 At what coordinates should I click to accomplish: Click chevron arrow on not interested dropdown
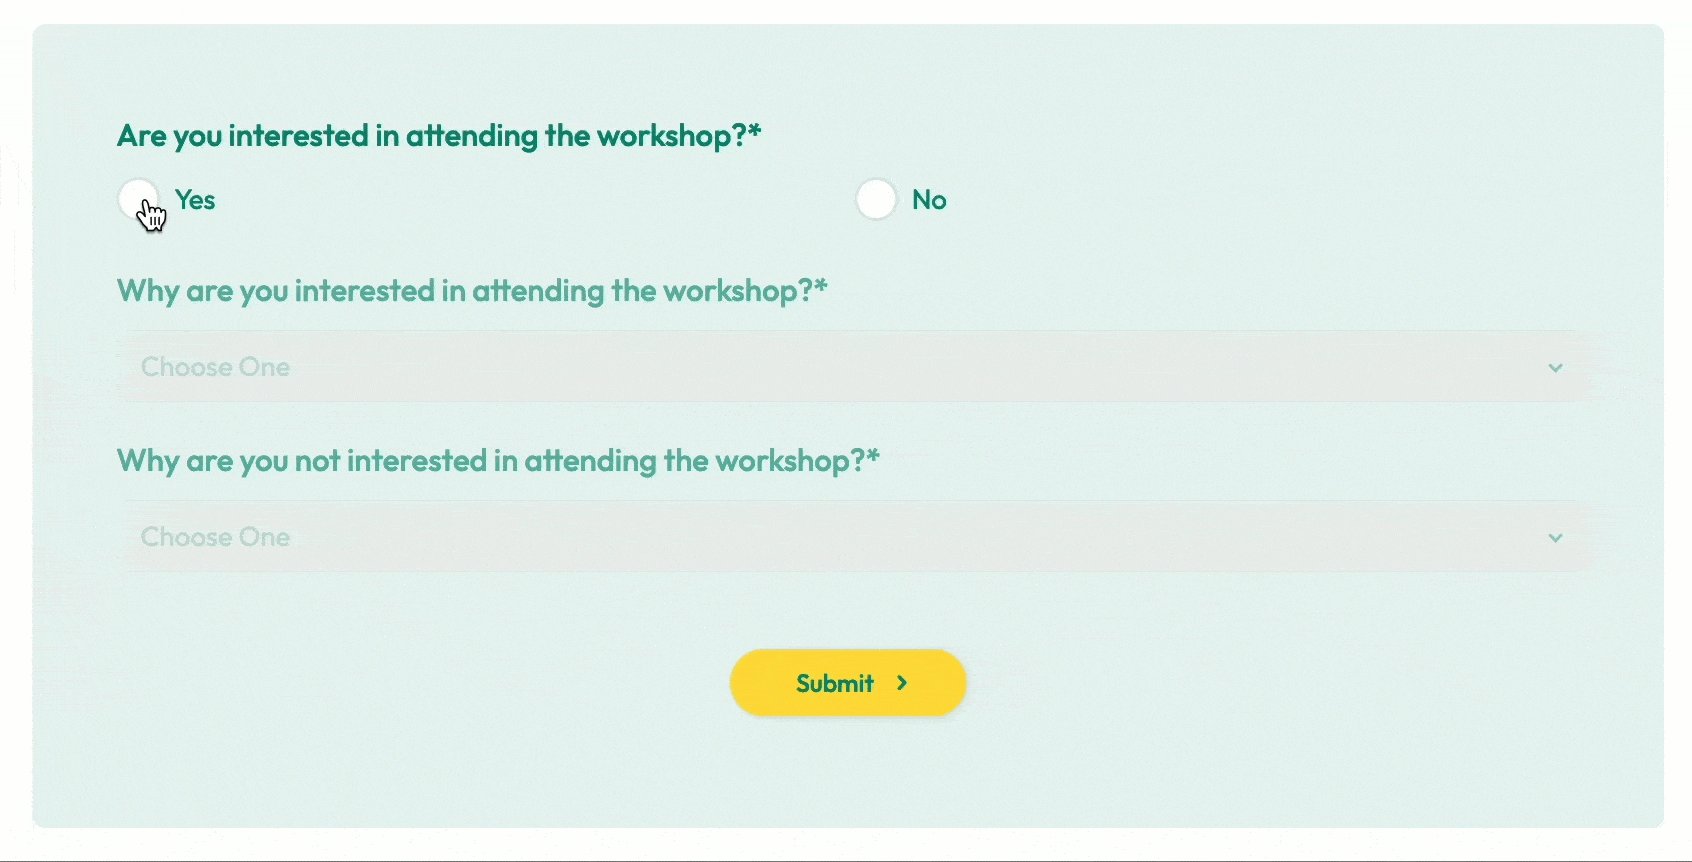click(x=1555, y=538)
